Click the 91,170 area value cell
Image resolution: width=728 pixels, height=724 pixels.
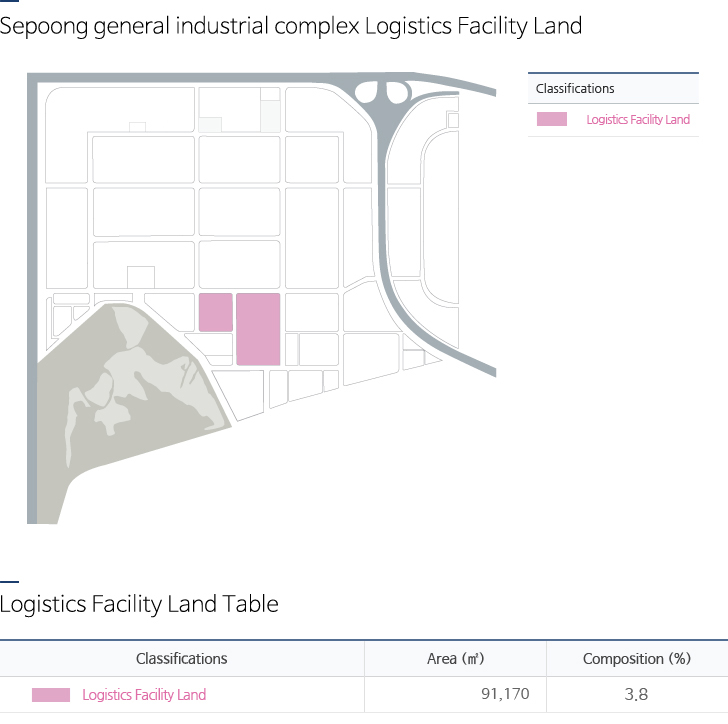tap(505, 694)
